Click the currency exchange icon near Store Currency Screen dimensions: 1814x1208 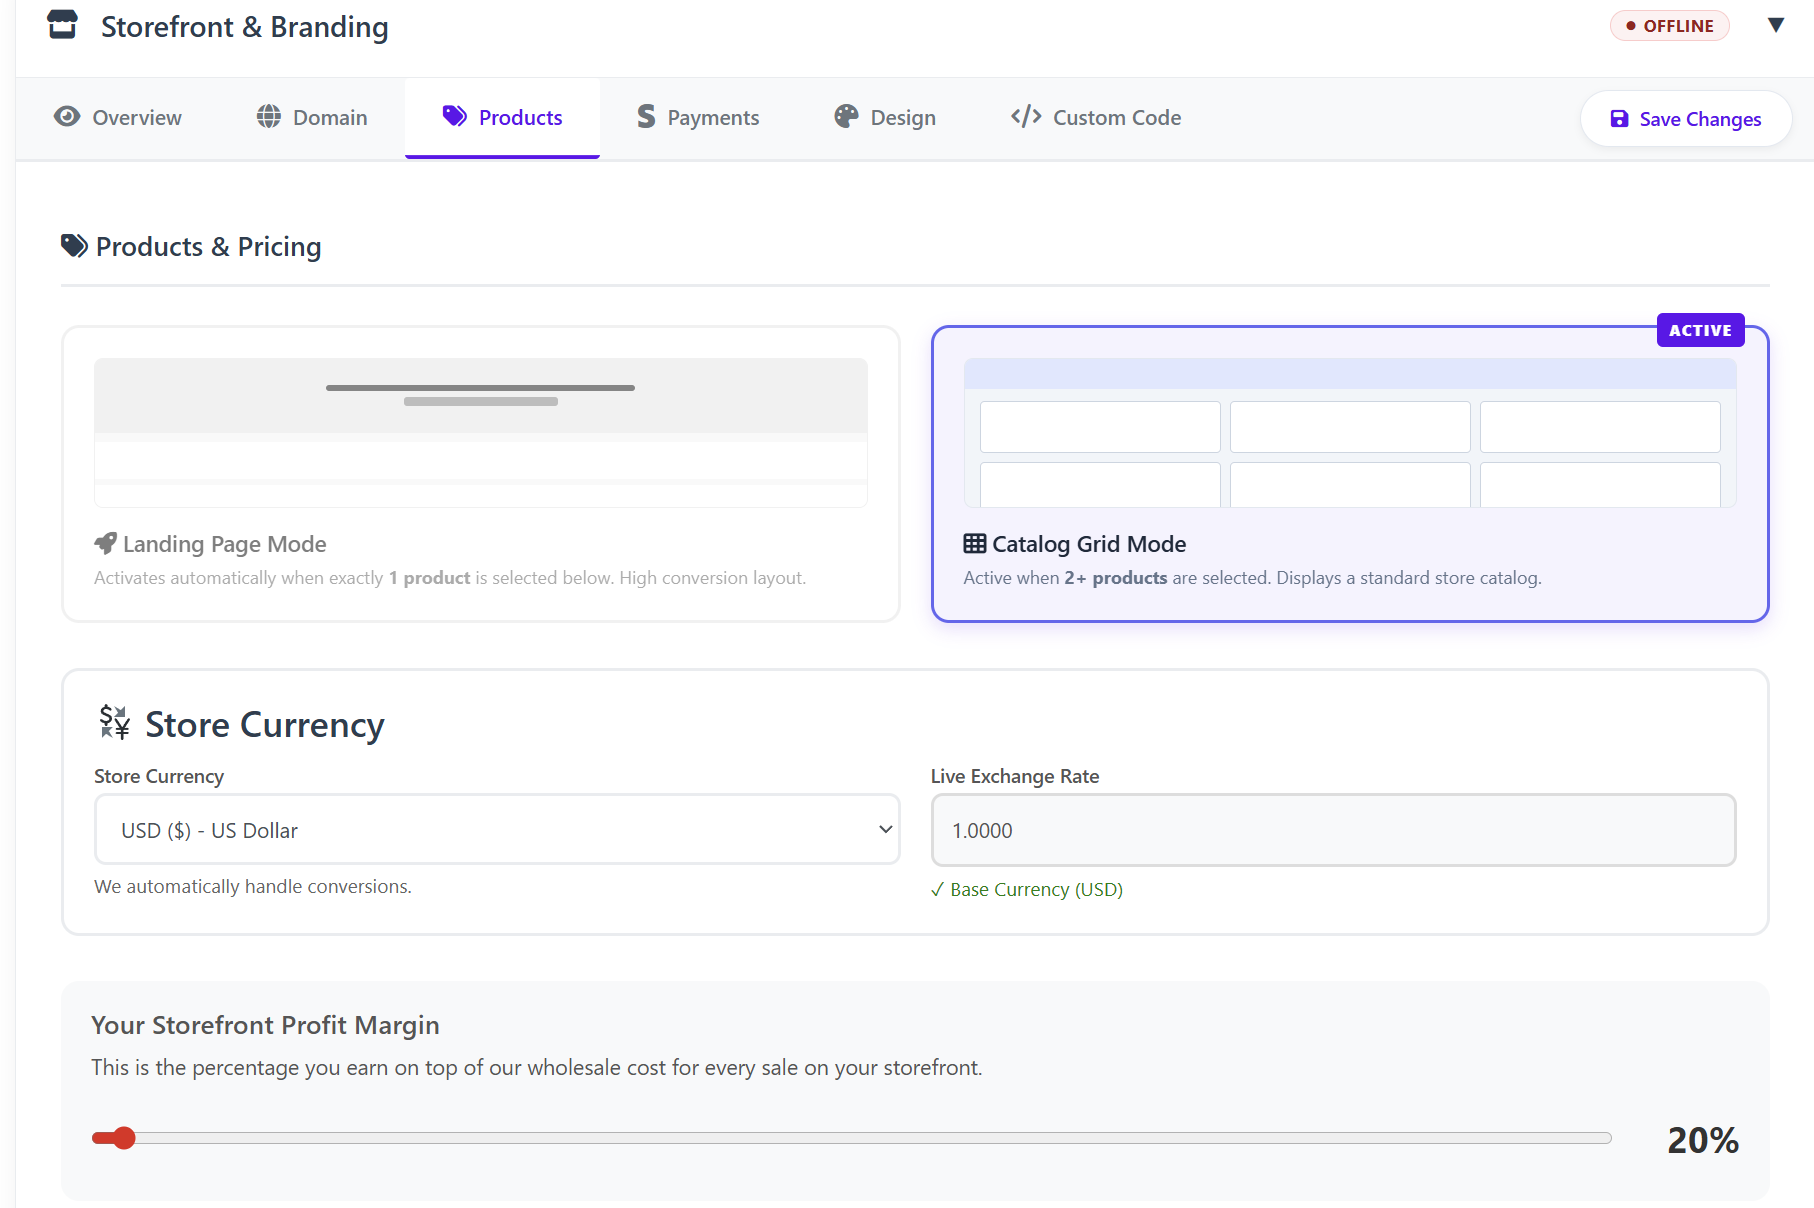pos(115,722)
